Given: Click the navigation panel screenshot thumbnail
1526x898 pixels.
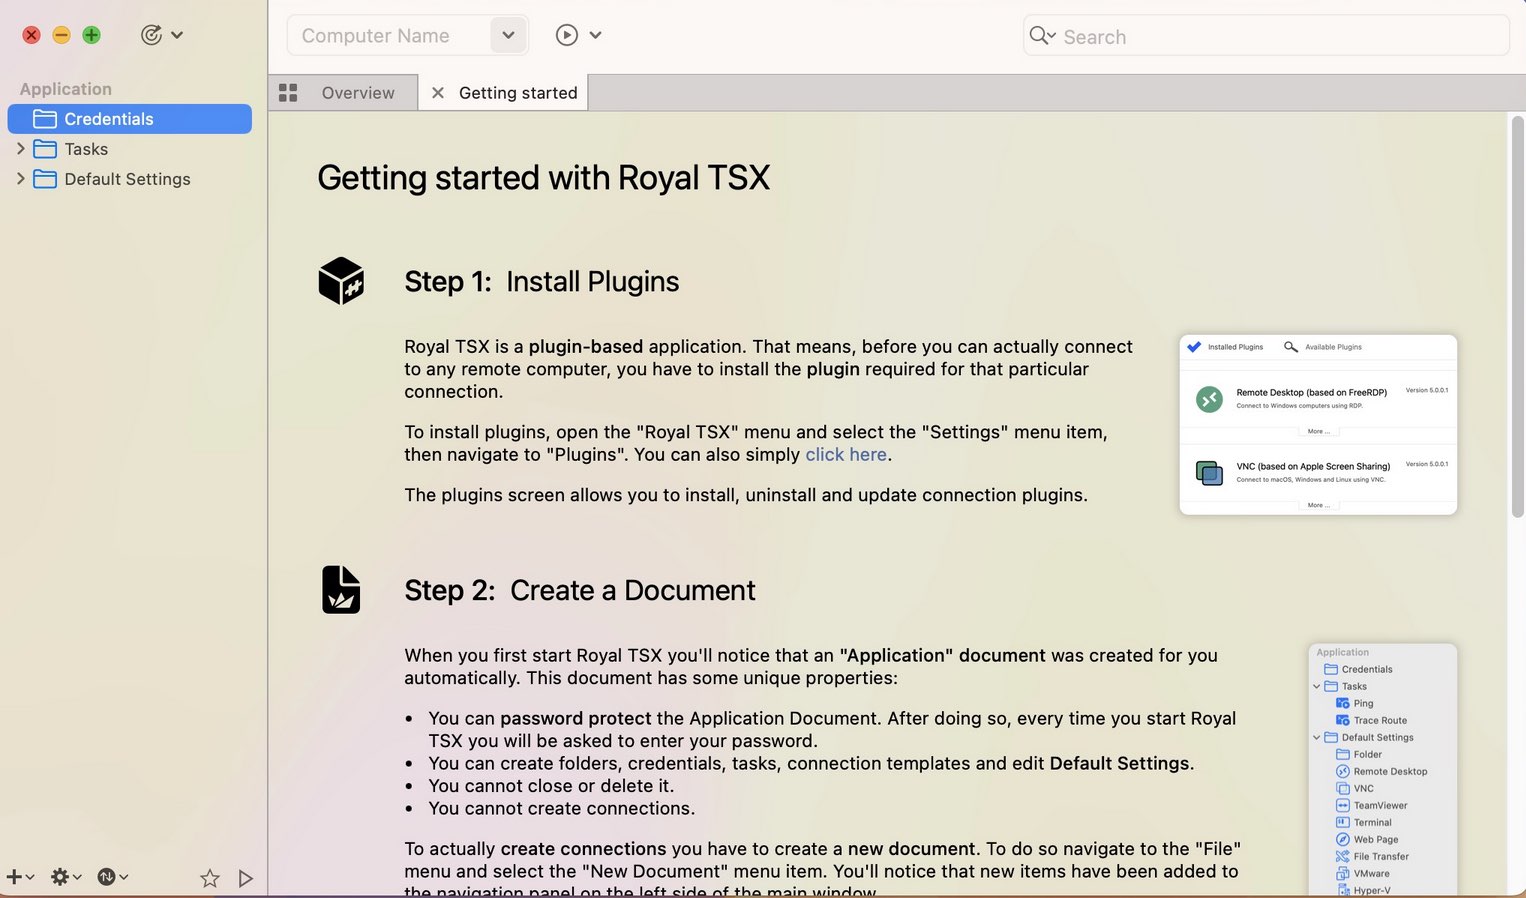Looking at the screenshot, I should coord(1383,769).
